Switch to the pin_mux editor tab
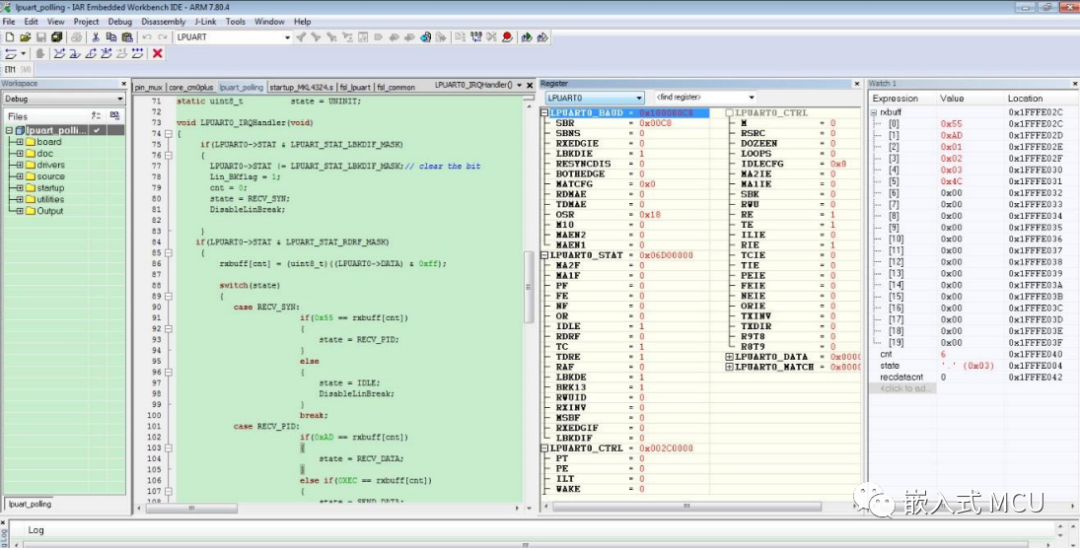This screenshot has width=1080, height=550. tap(149, 87)
